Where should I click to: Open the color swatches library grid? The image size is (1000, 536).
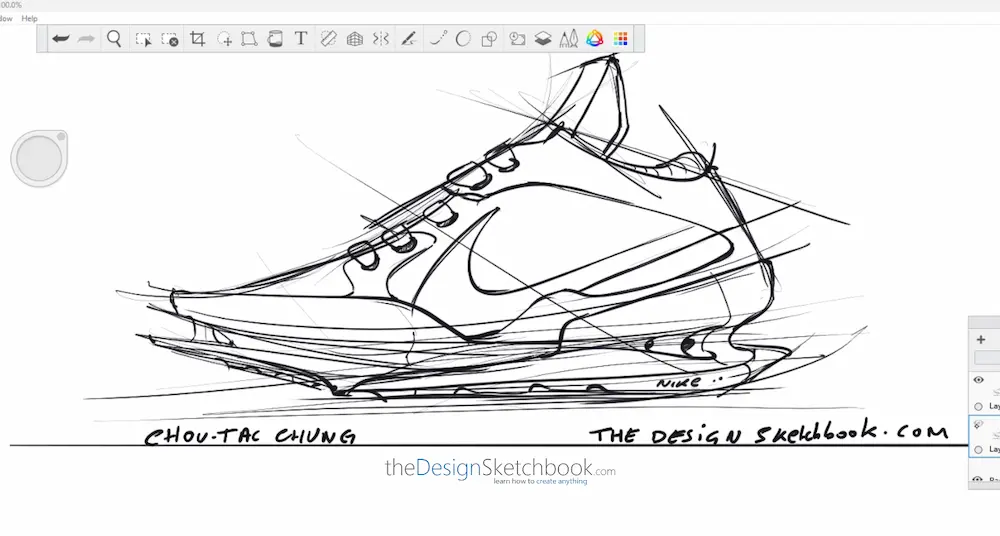621,39
